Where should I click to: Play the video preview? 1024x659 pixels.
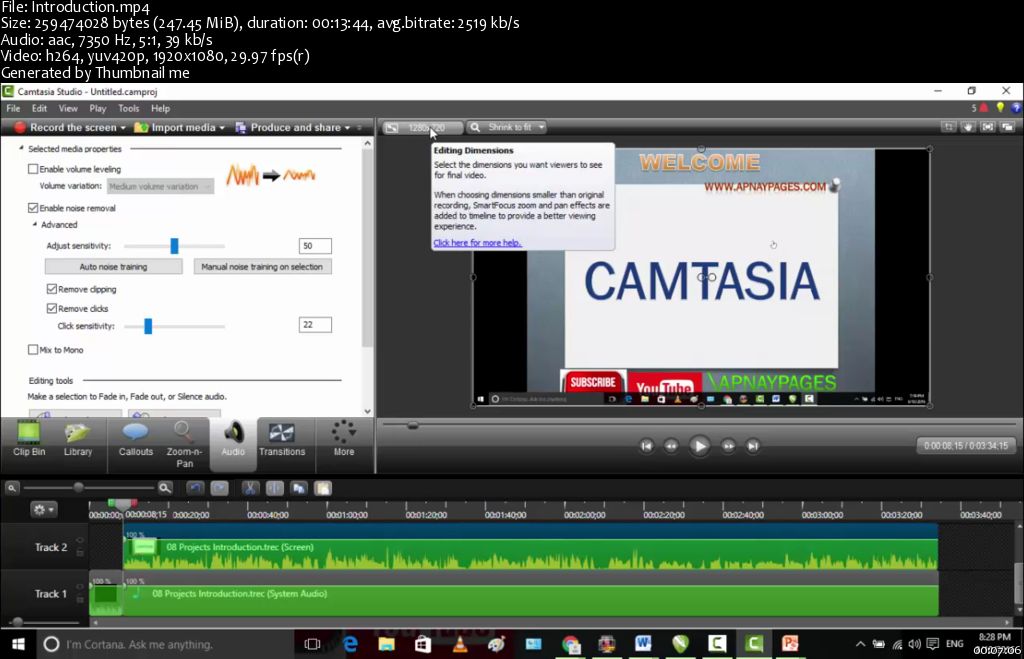click(x=699, y=446)
